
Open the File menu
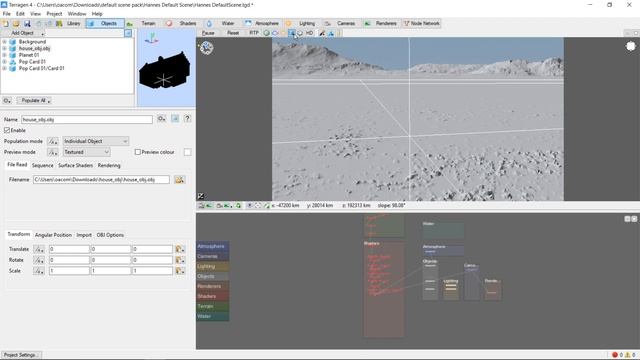[x=7, y=14]
